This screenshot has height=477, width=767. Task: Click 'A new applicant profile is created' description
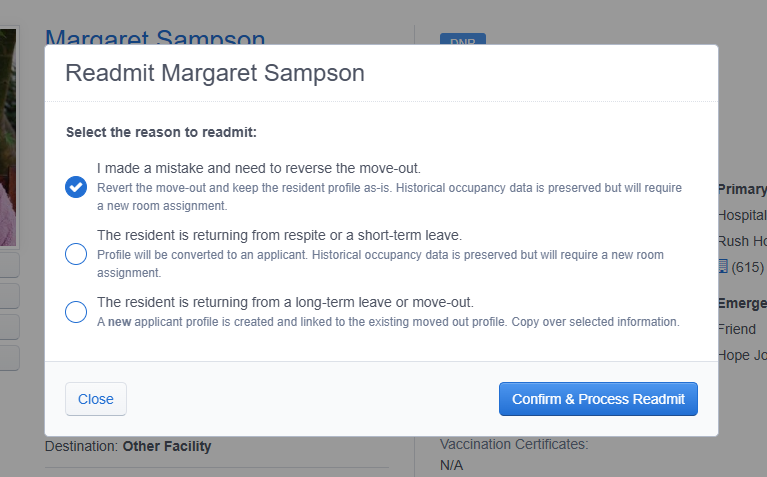(388, 322)
